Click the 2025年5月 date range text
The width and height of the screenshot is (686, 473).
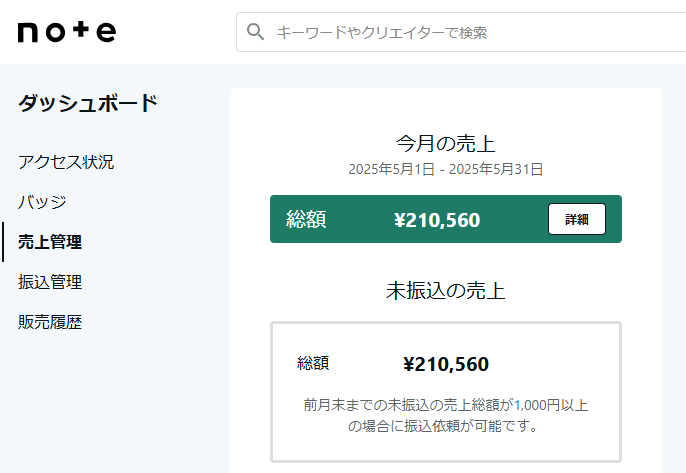(x=445, y=169)
